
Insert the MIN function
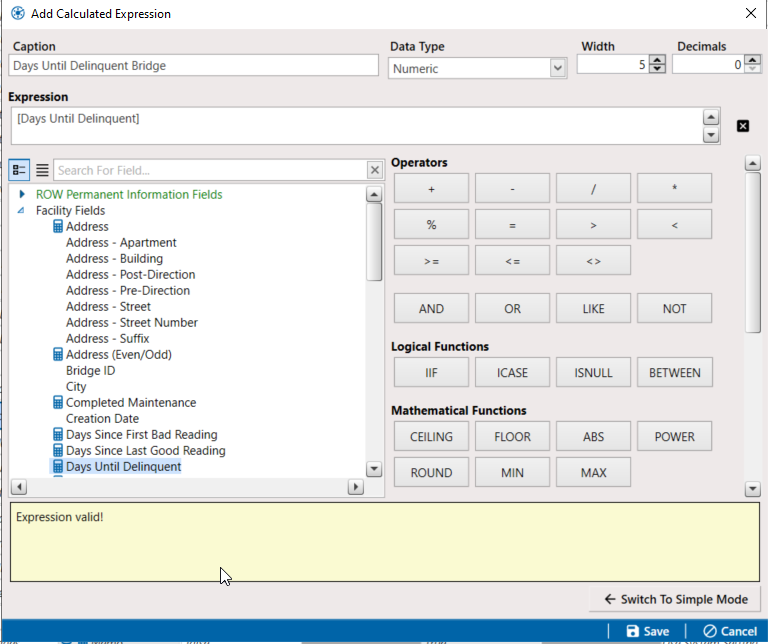pos(512,472)
